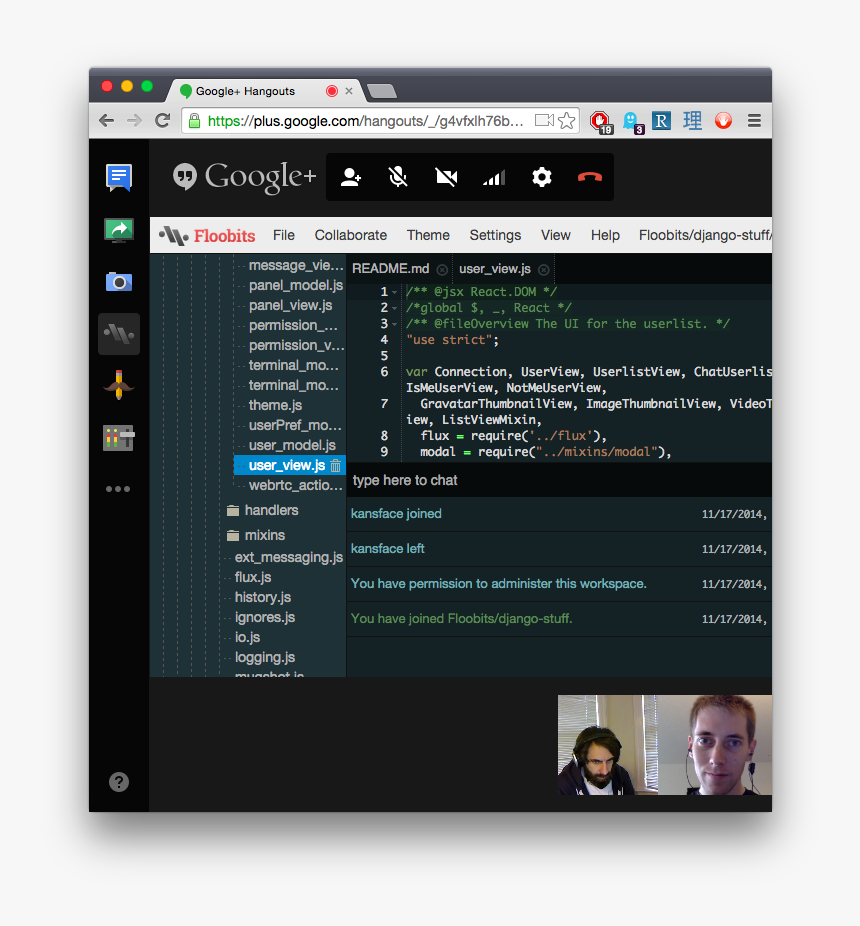The image size is (860, 926).
Task: Click the blue R extension icon
Action: point(661,121)
